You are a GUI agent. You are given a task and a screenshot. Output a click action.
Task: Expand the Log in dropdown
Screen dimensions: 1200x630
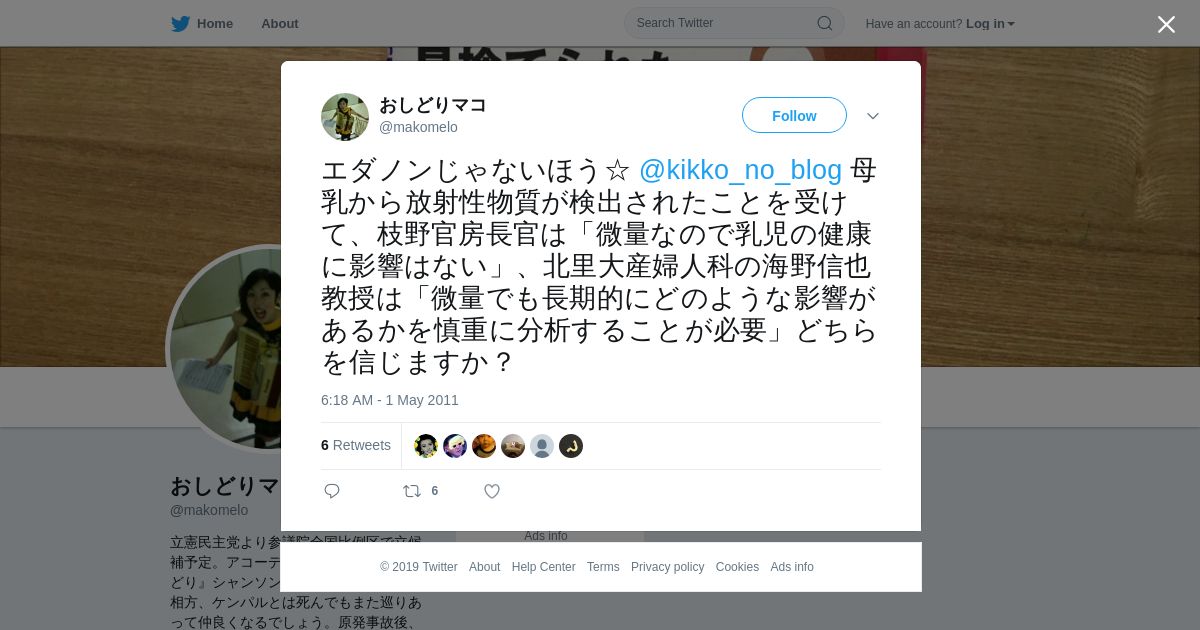990,23
